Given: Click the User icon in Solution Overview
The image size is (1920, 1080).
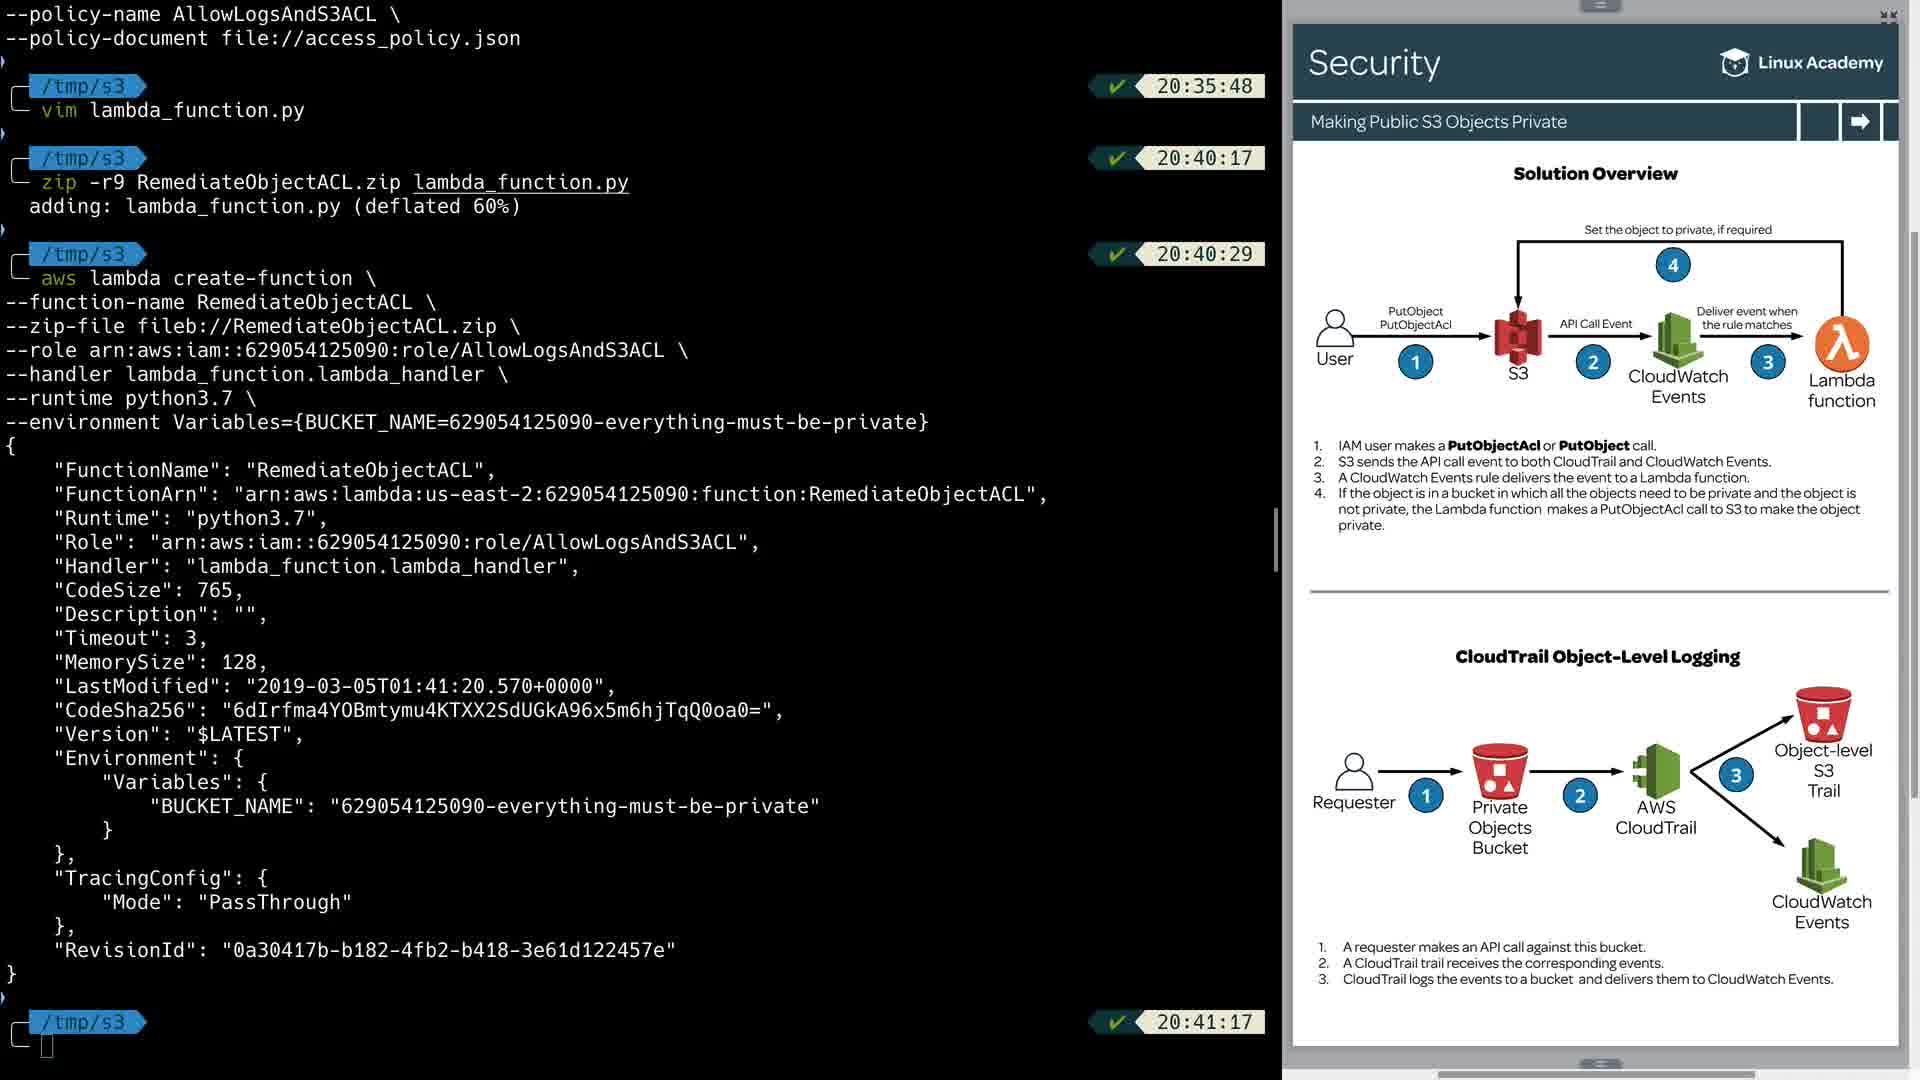Looking at the screenshot, I should 1334,328.
